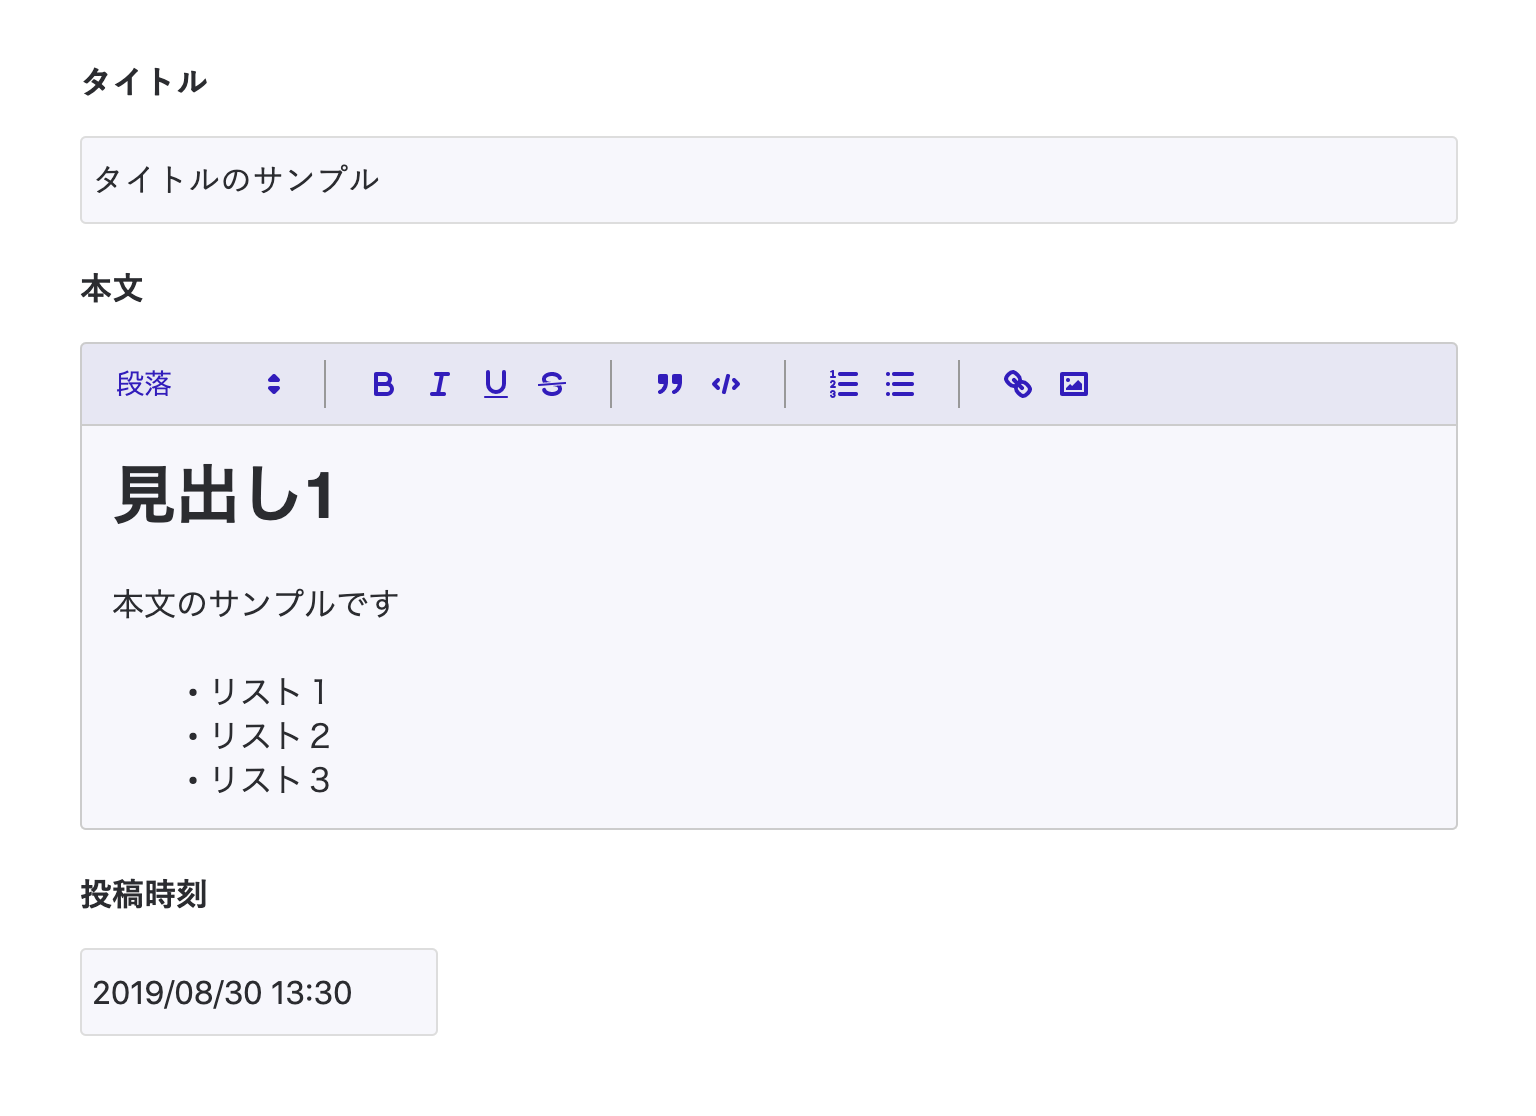This screenshot has width=1536, height=1116.
Task: Apply strikethrough formatting with the S icon
Action: pos(552,384)
